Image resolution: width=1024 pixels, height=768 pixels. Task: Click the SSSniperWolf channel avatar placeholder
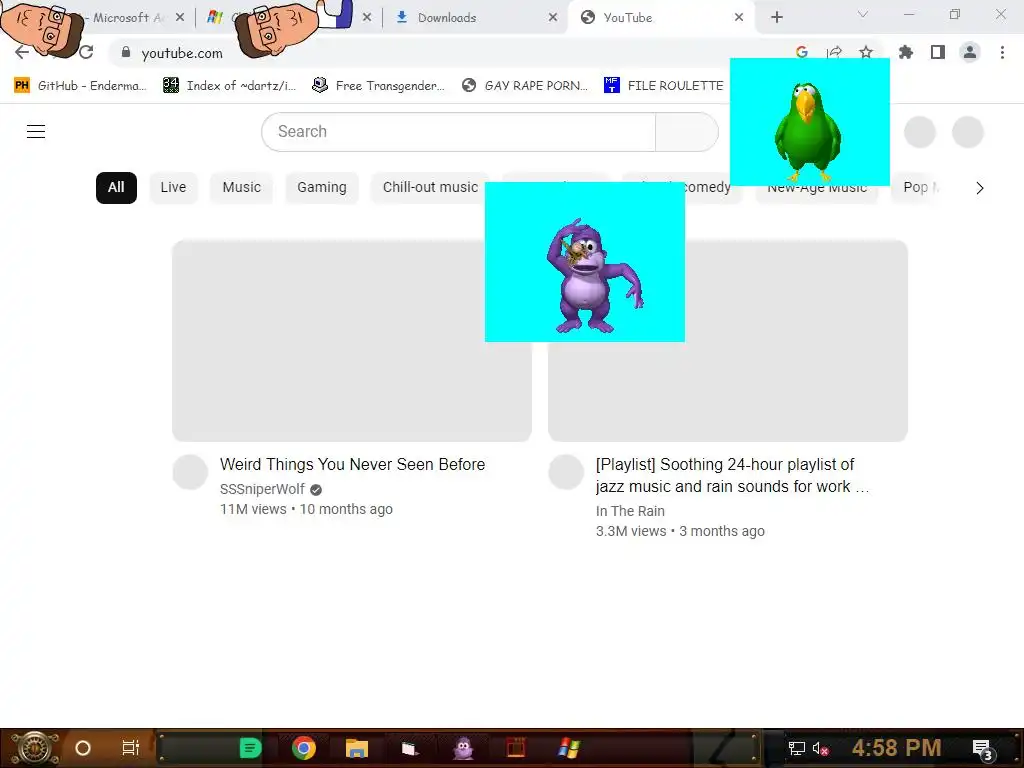(190, 472)
